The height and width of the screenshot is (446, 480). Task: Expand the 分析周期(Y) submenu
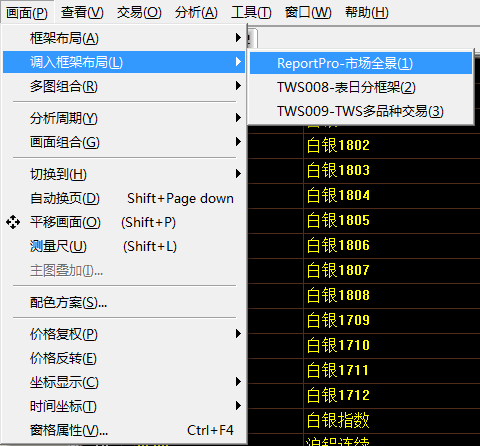tap(124, 118)
